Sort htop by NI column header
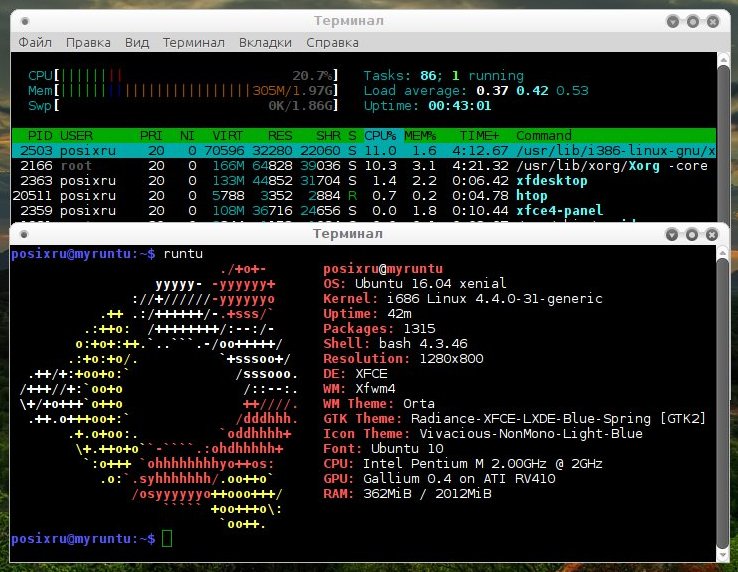Screen dimensions: 738x572 point(187,136)
